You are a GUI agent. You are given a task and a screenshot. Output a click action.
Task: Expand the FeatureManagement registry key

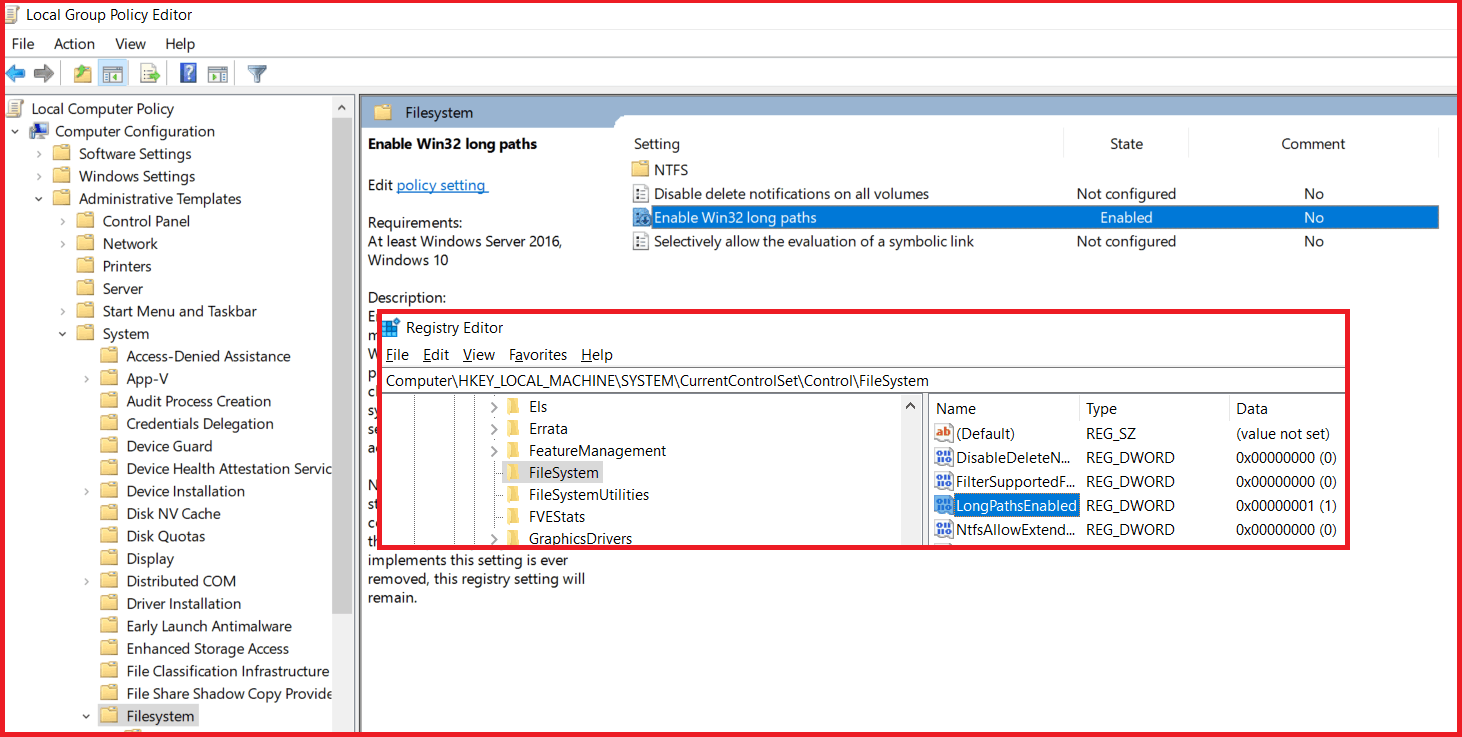click(494, 451)
